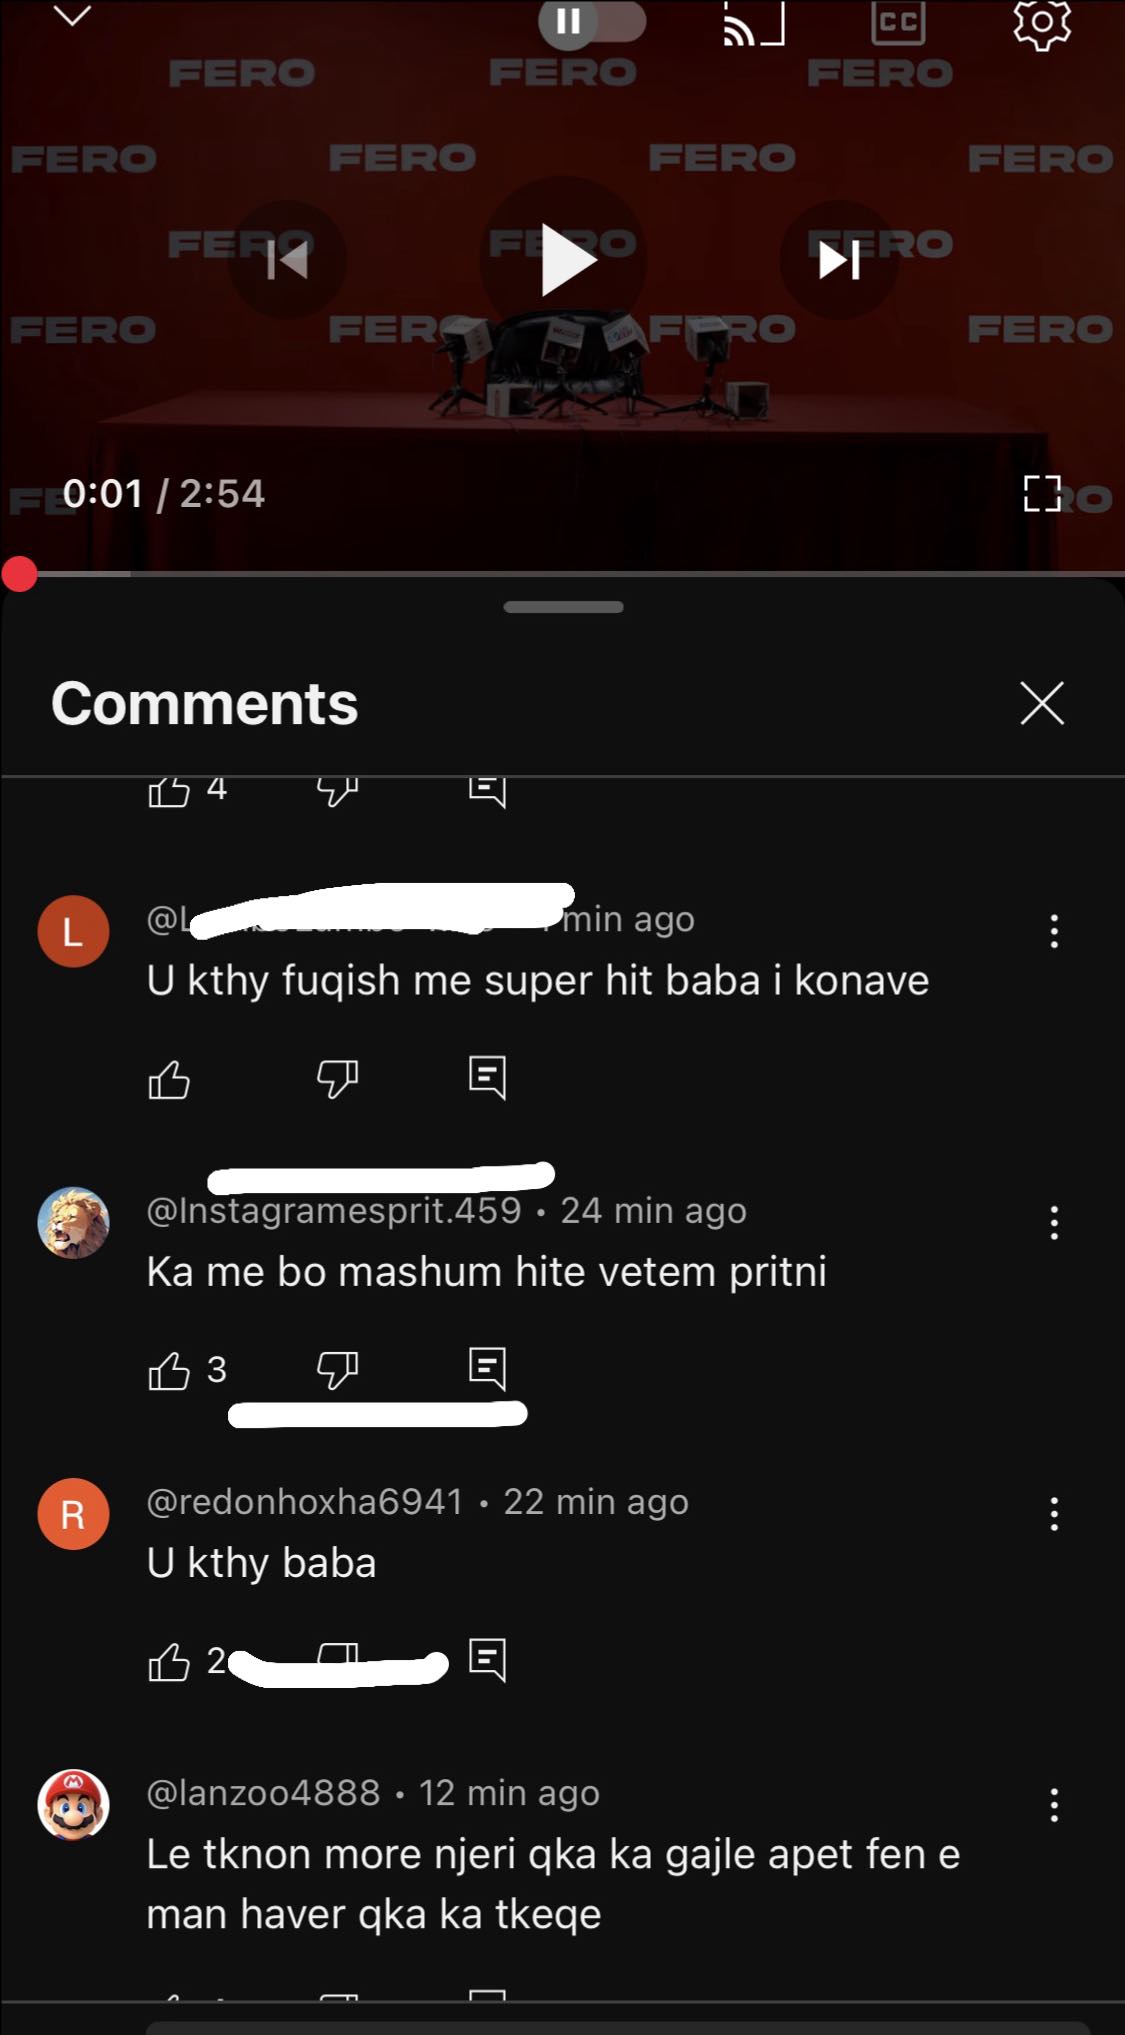The width and height of the screenshot is (1125, 2035).
Task: Like the Instagramesprit.459 comment
Action: (x=169, y=1370)
